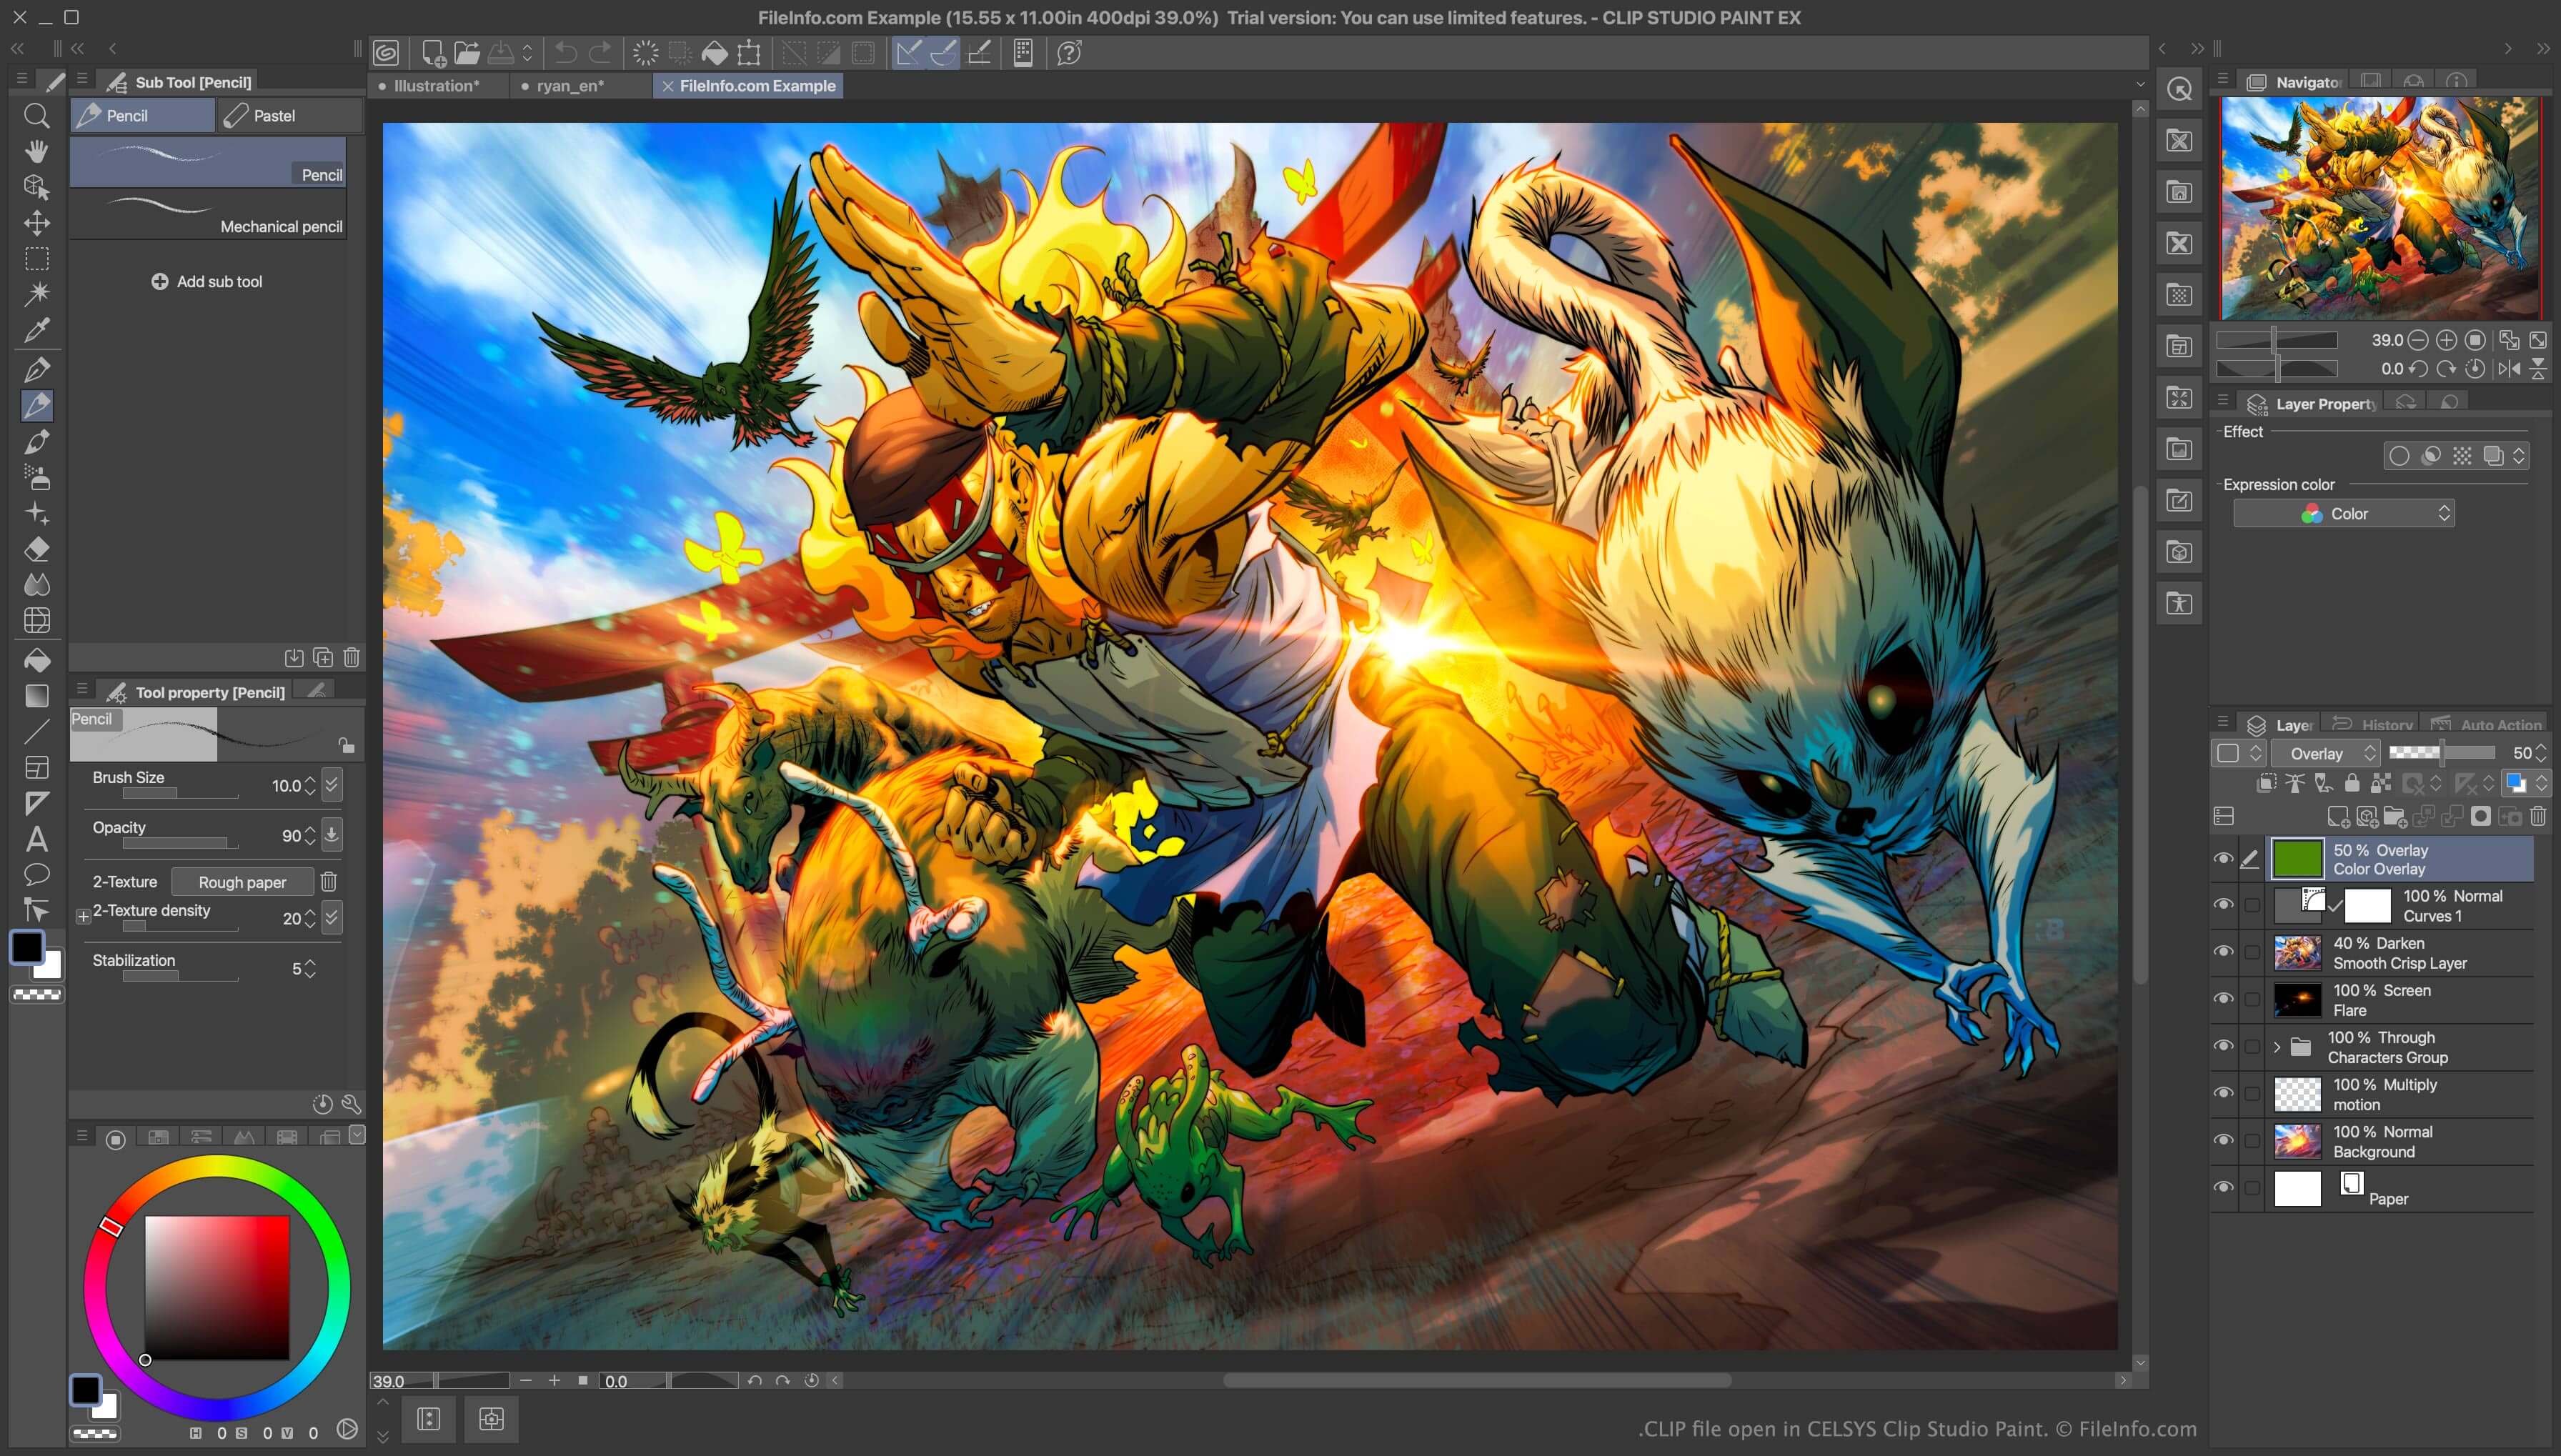Delete the selected layer with the trash icon
This screenshot has height=1456, width=2561.
(2537, 817)
